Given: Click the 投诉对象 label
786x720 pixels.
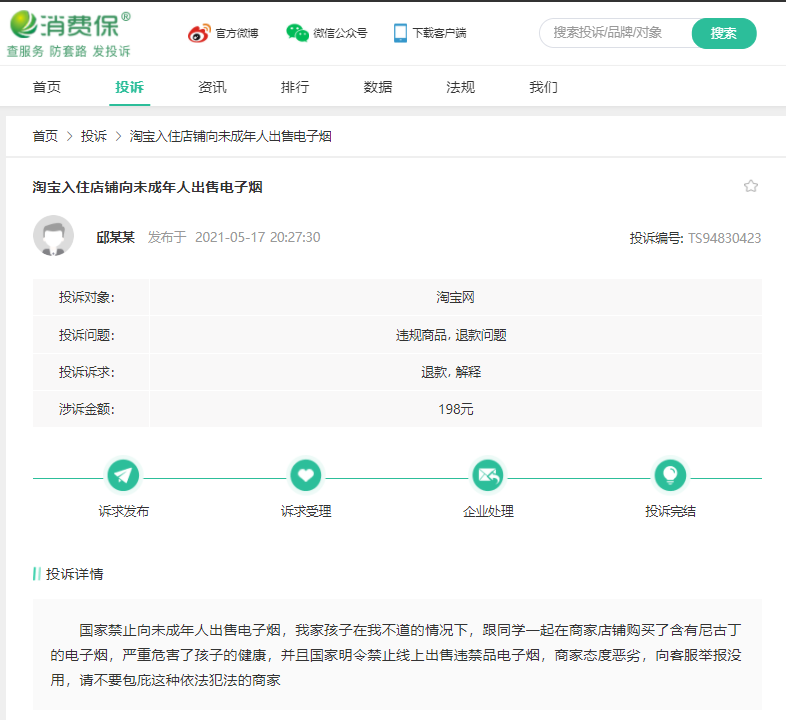Looking at the screenshot, I should click(87, 297).
